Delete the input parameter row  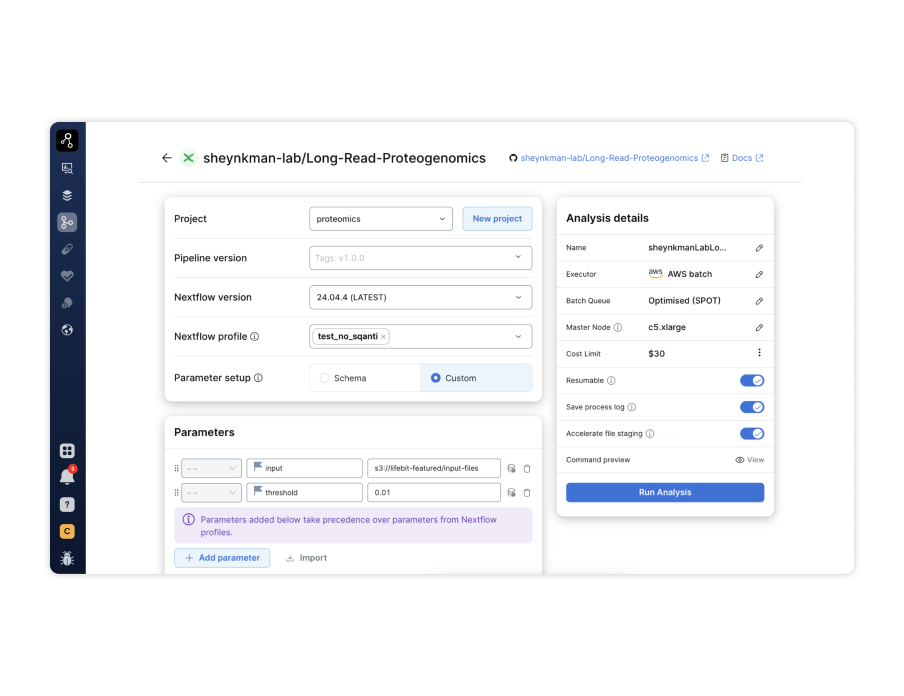click(x=527, y=469)
